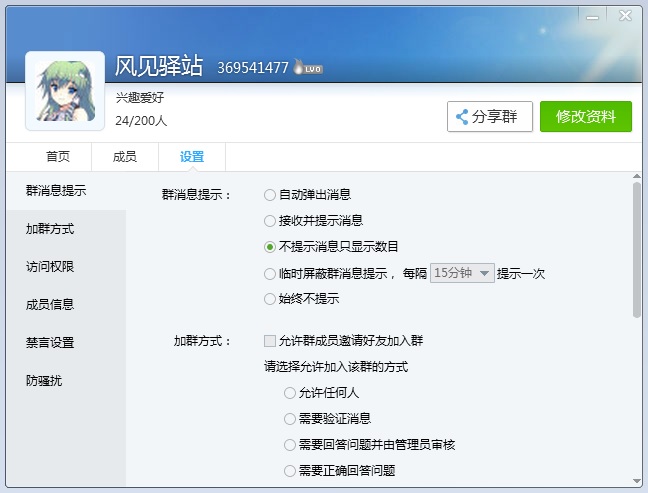The image size is (648, 493).
Task: Jump to 加群方式 section in sidebar
Action: [x=66, y=229]
